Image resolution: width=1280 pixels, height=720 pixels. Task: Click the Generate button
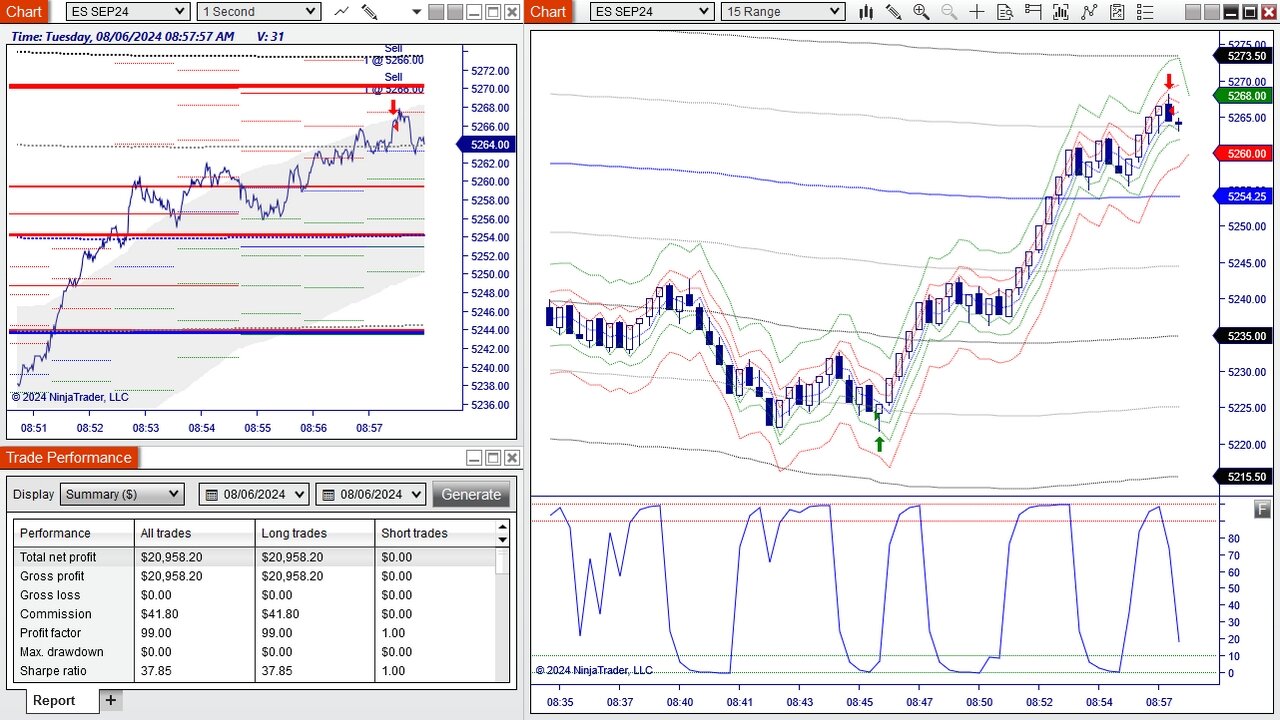coord(471,494)
